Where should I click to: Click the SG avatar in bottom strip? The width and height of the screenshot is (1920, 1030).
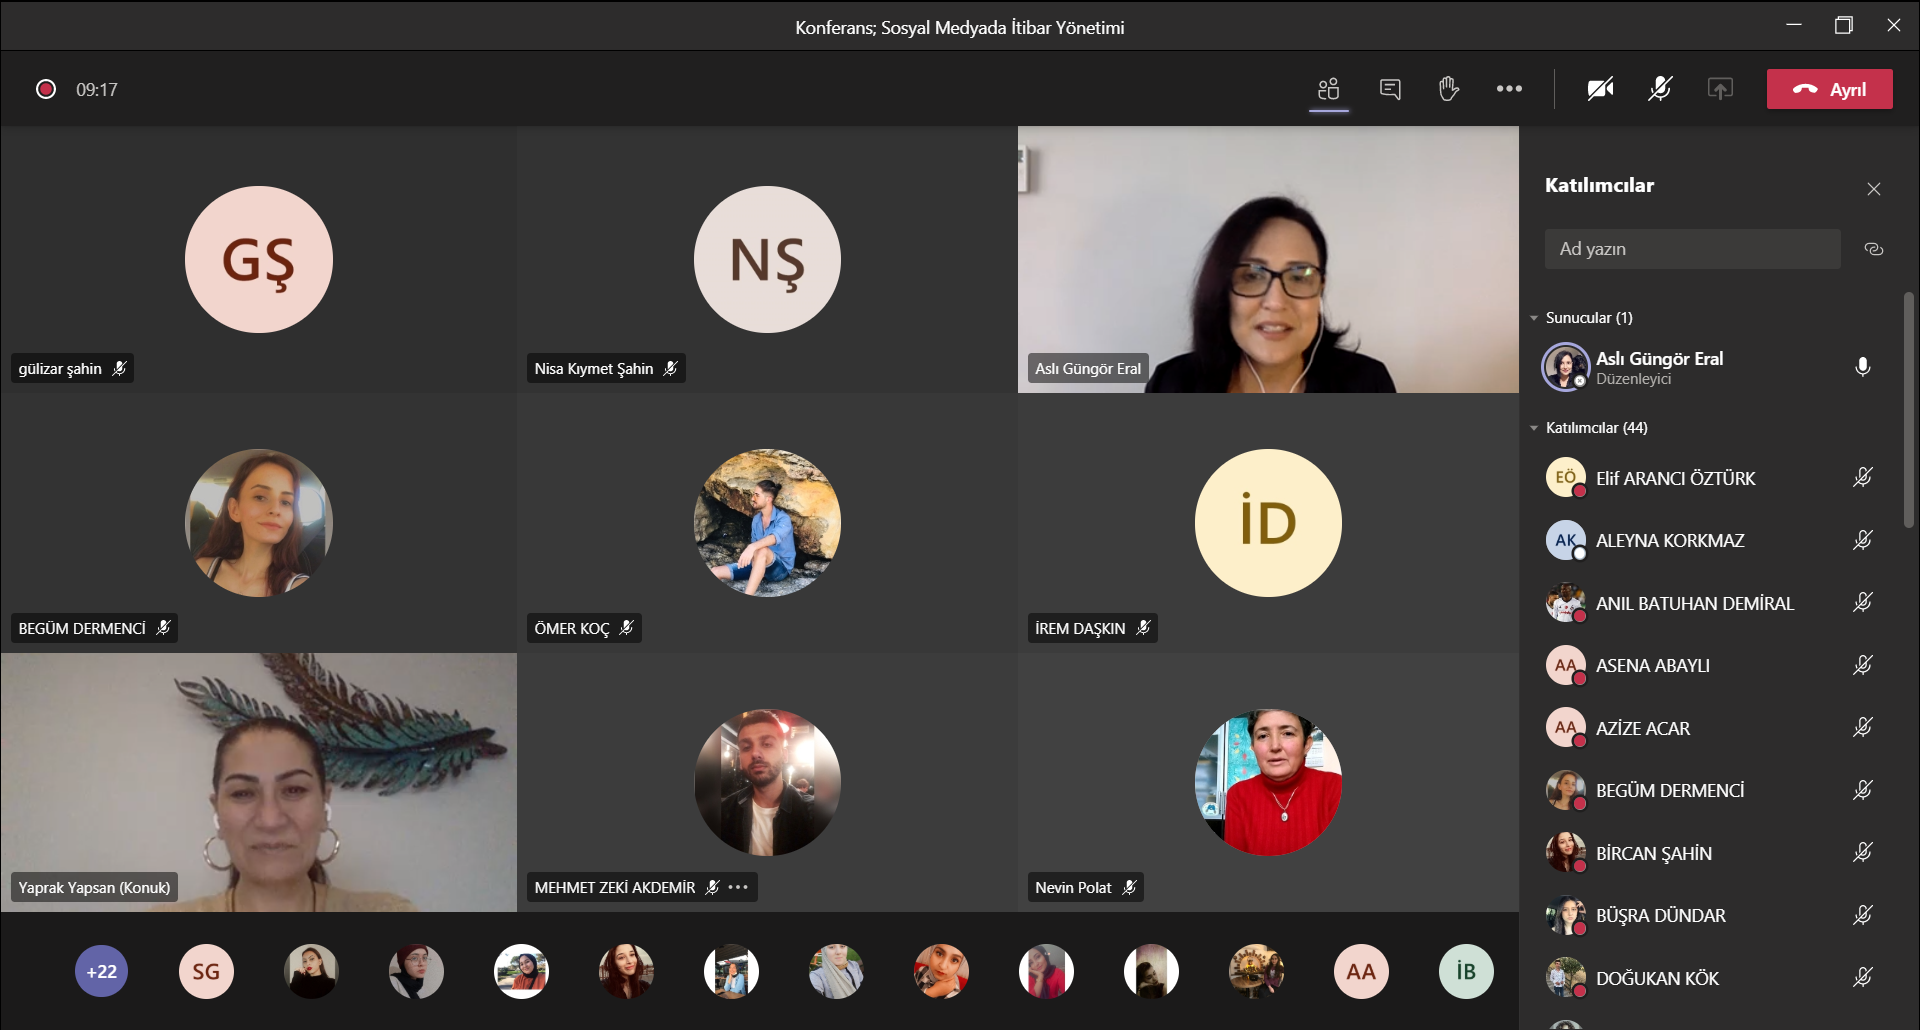[206, 971]
